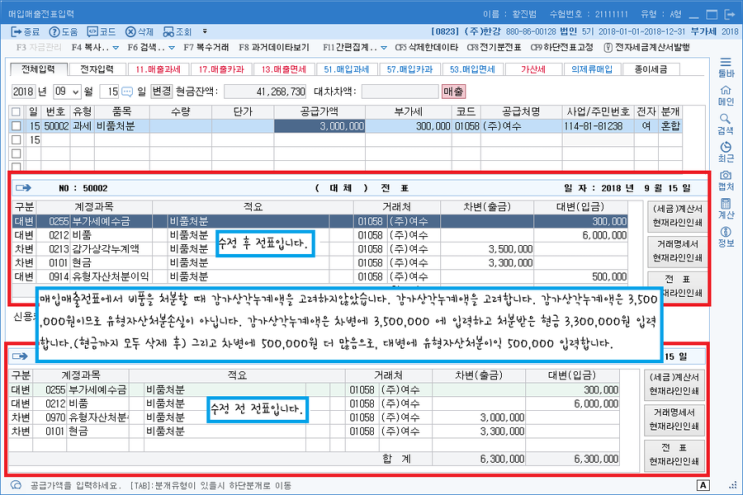Click the red 매출 button
743x495 pixels.
453,91
